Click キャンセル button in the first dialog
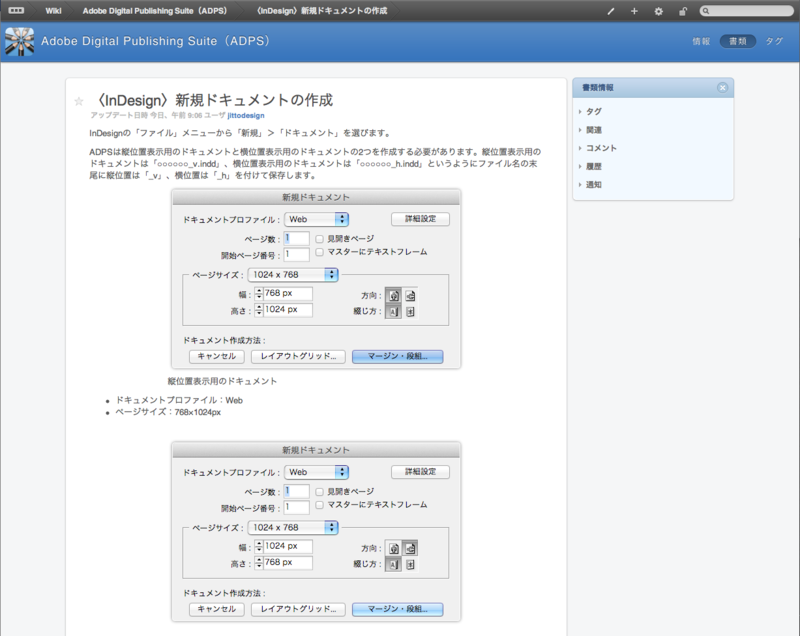Screen dimensions: 800x636 click(216, 356)
